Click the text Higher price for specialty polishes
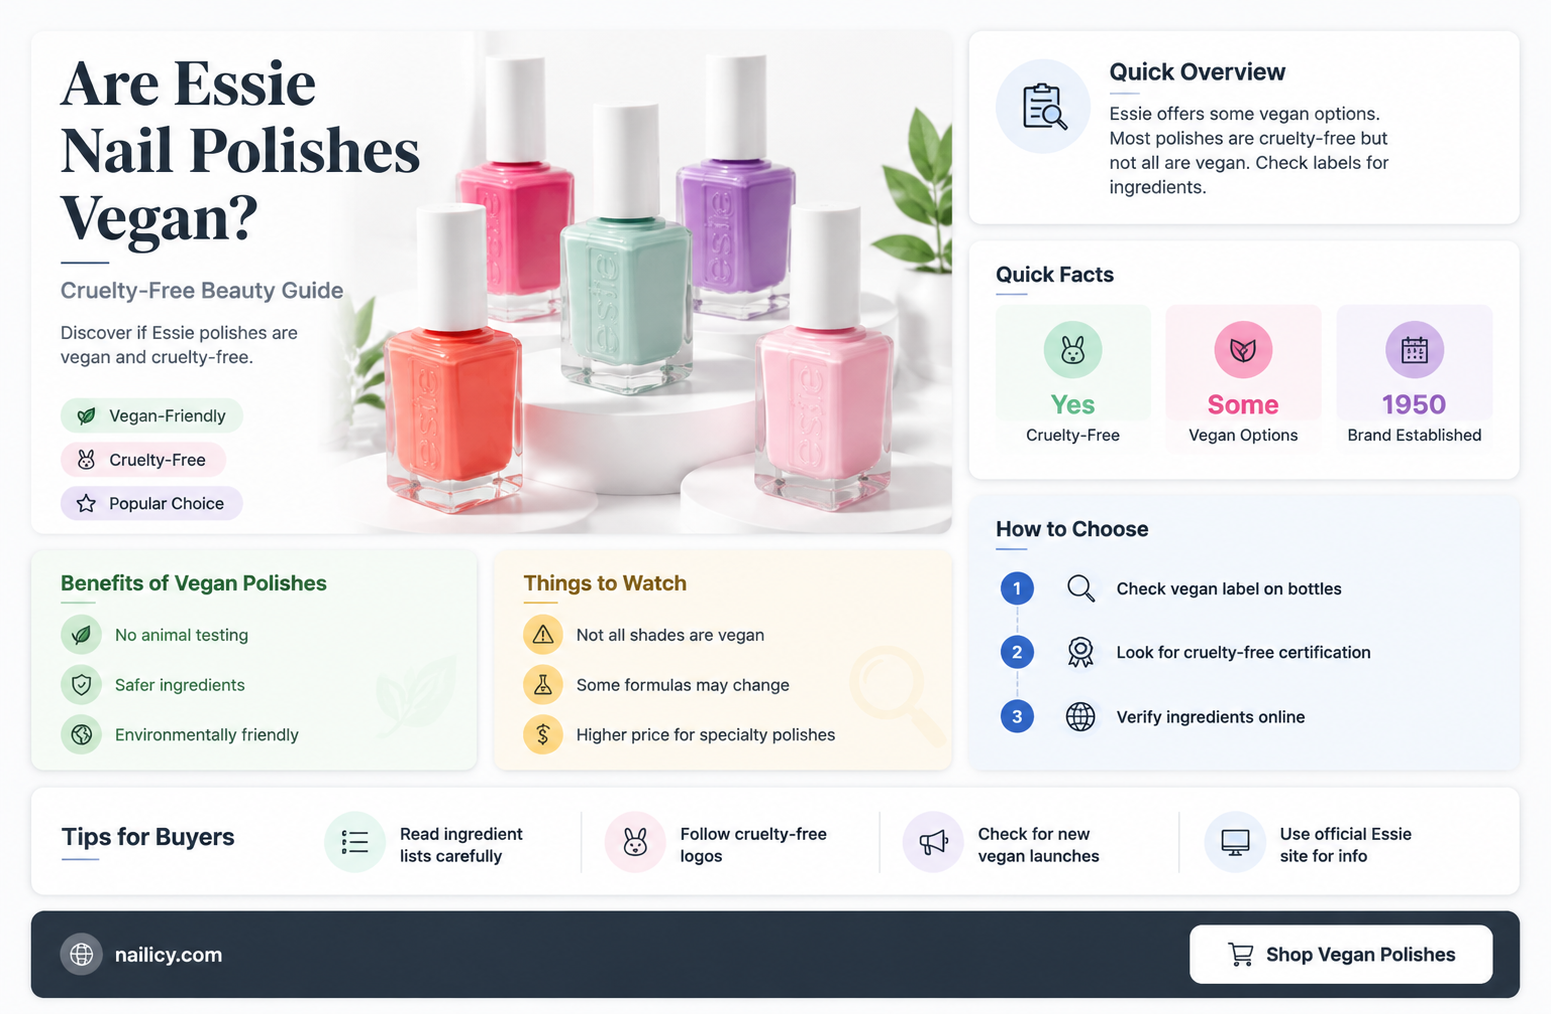Screen dimensions: 1551x1014 click(x=705, y=735)
